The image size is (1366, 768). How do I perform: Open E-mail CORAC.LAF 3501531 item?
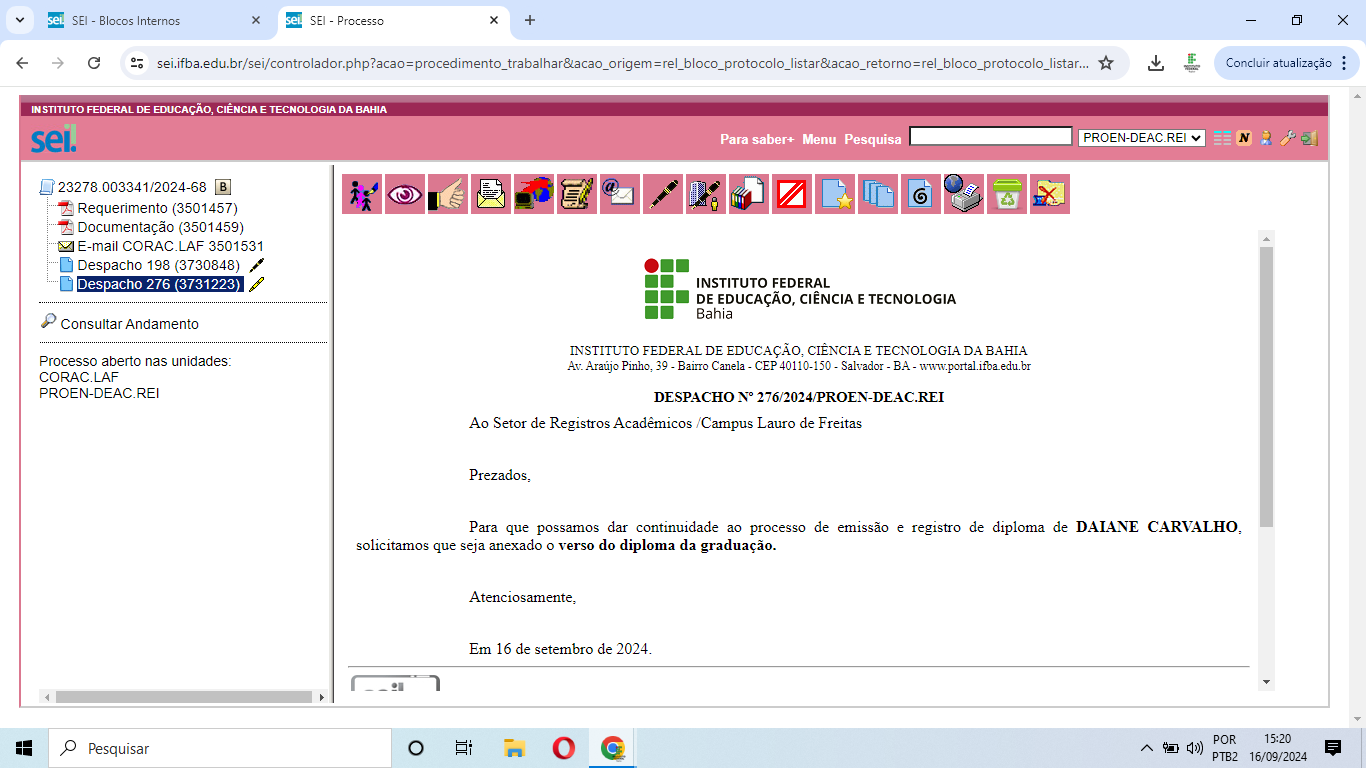(x=171, y=246)
